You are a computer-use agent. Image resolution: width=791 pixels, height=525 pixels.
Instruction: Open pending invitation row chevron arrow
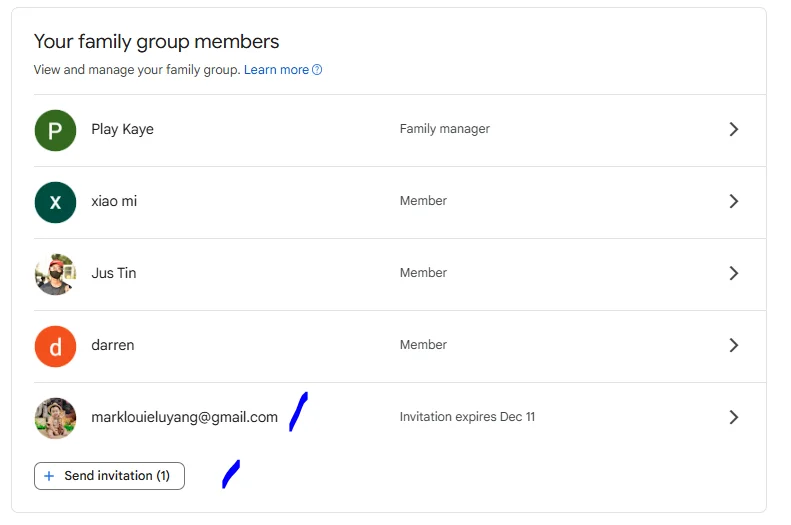(x=734, y=417)
